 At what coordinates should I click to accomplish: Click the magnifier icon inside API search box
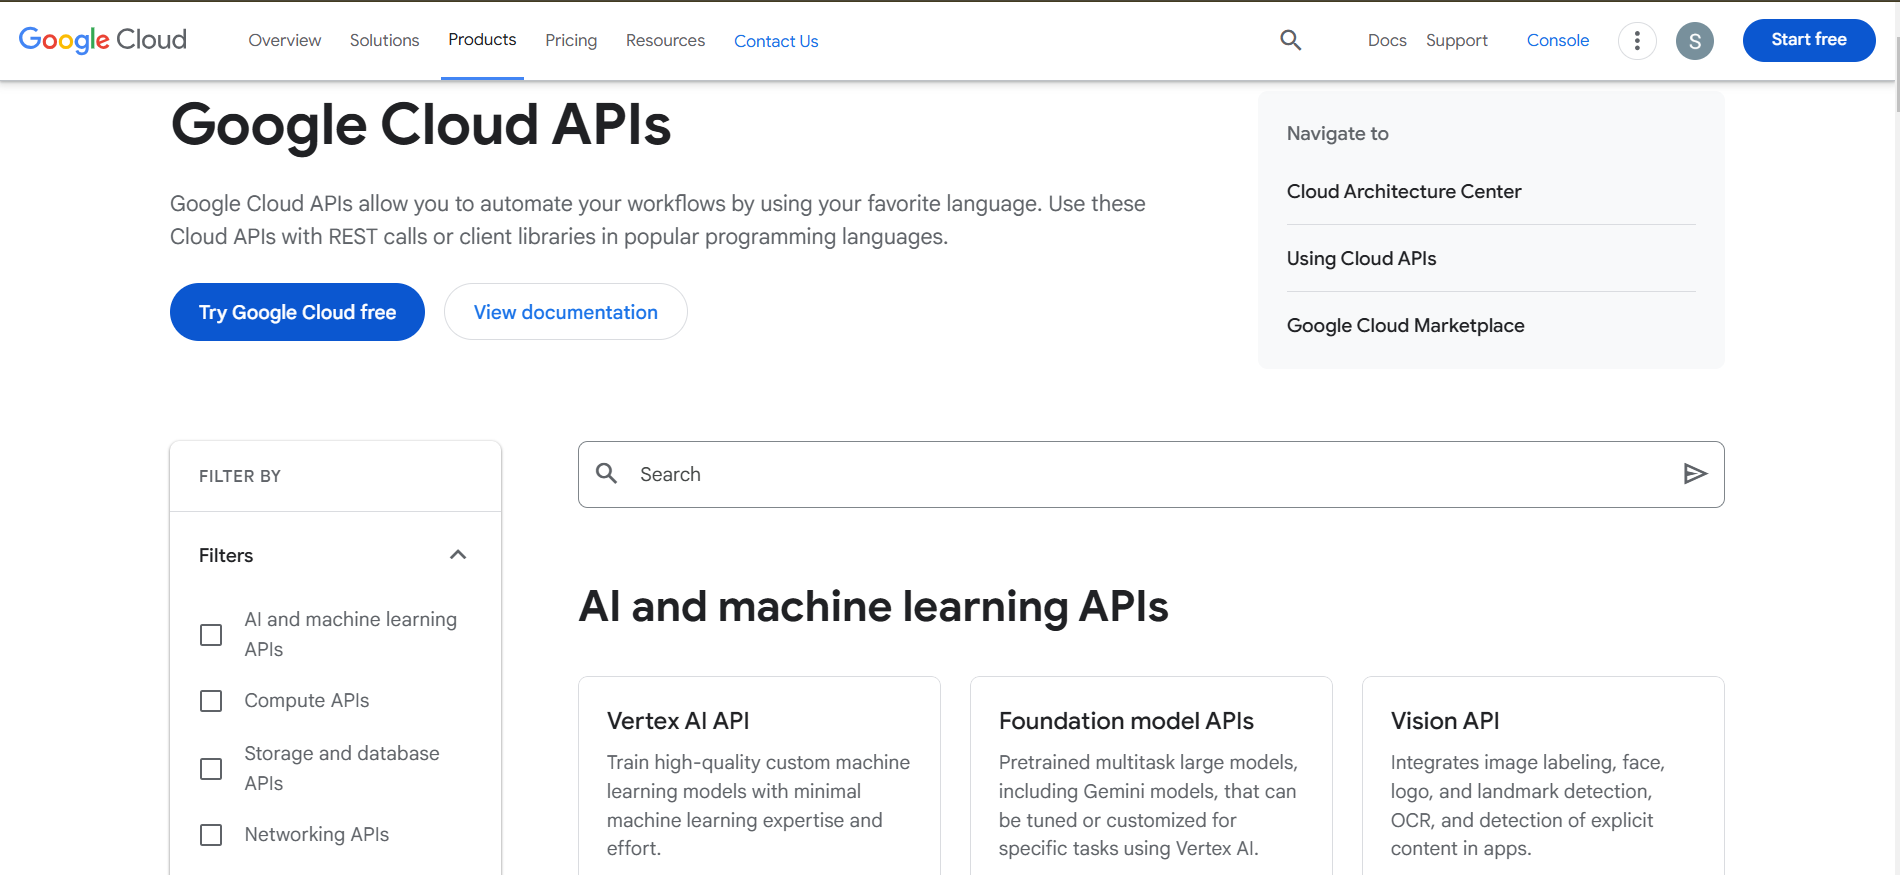607,473
